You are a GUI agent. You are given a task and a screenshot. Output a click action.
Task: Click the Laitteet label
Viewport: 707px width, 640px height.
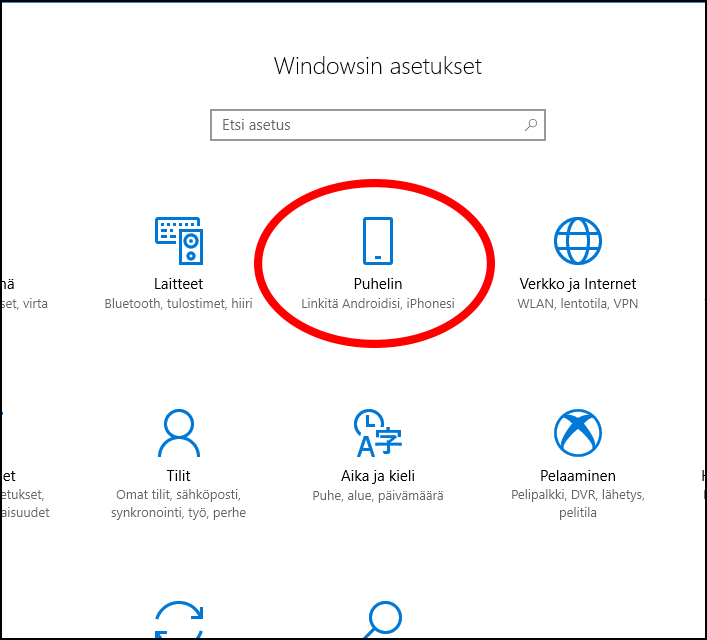pyautogui.click(x=179, y=284)
